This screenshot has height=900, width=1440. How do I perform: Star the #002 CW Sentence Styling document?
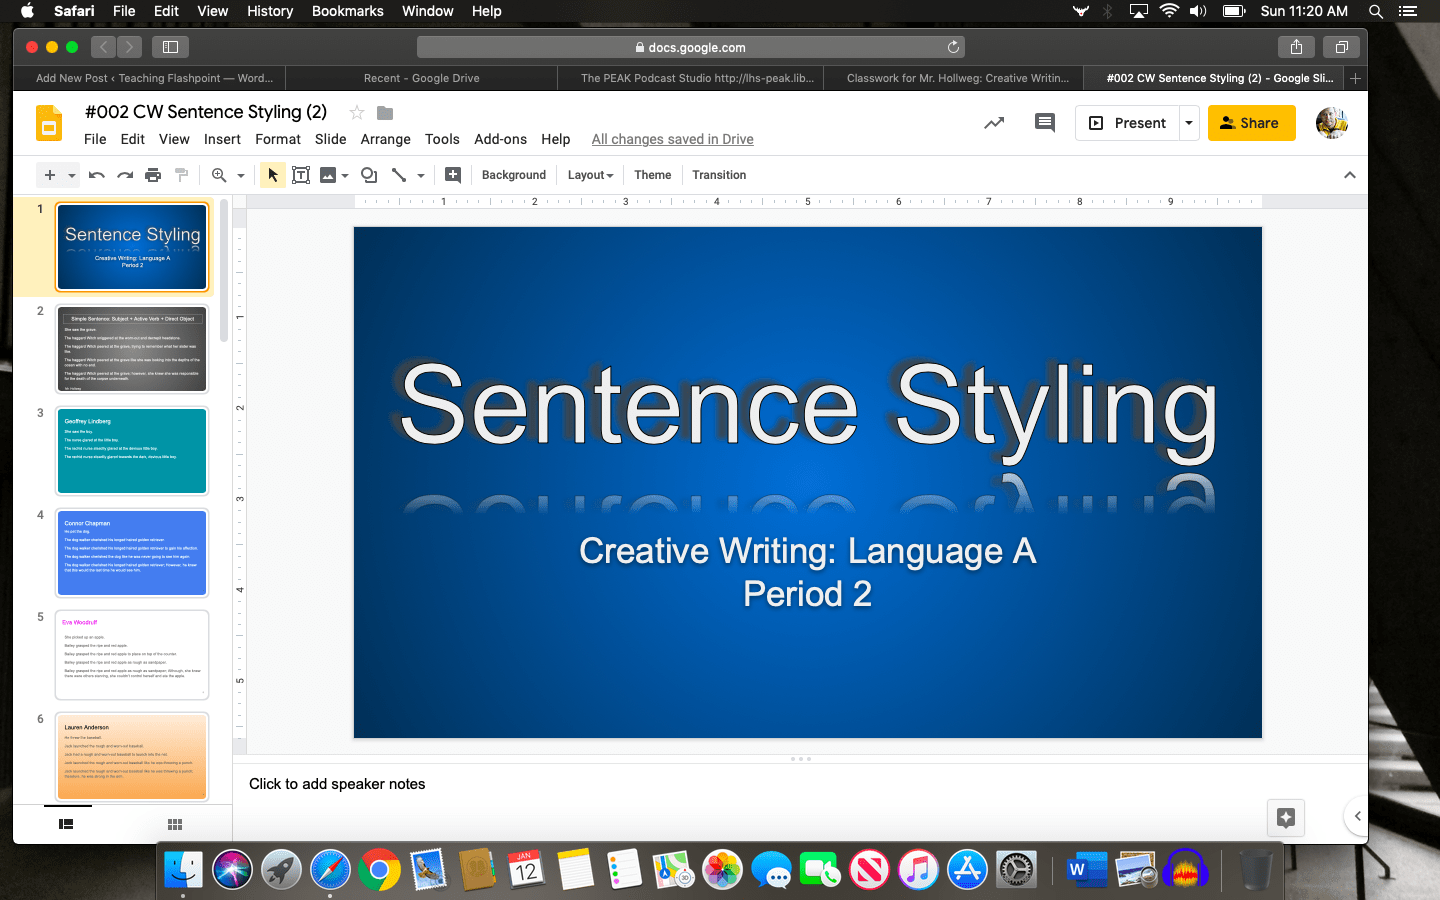(x=357, y=112)
